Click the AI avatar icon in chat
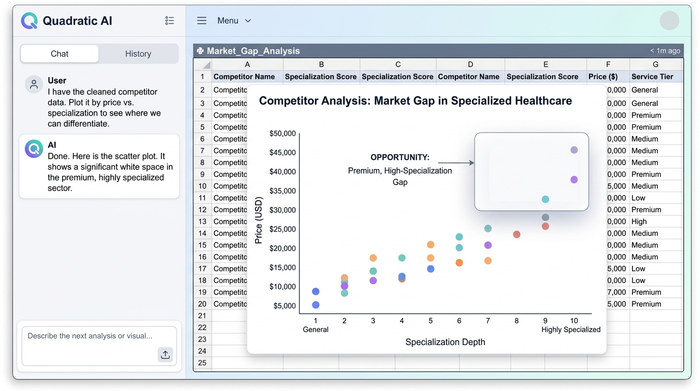 (33, 149)
